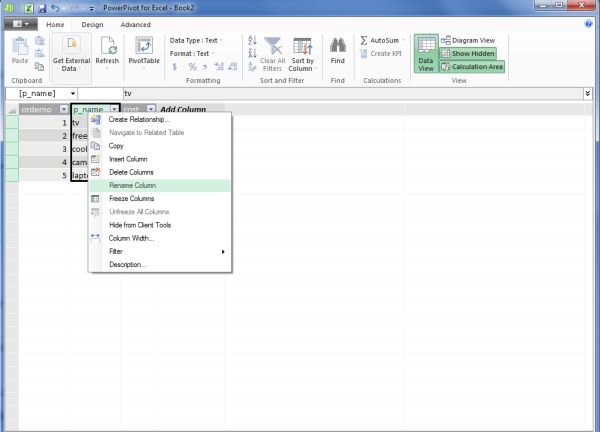Click the select-all corner of the table
This screenshot has width=600, height=432.
[x=12, y=110]
